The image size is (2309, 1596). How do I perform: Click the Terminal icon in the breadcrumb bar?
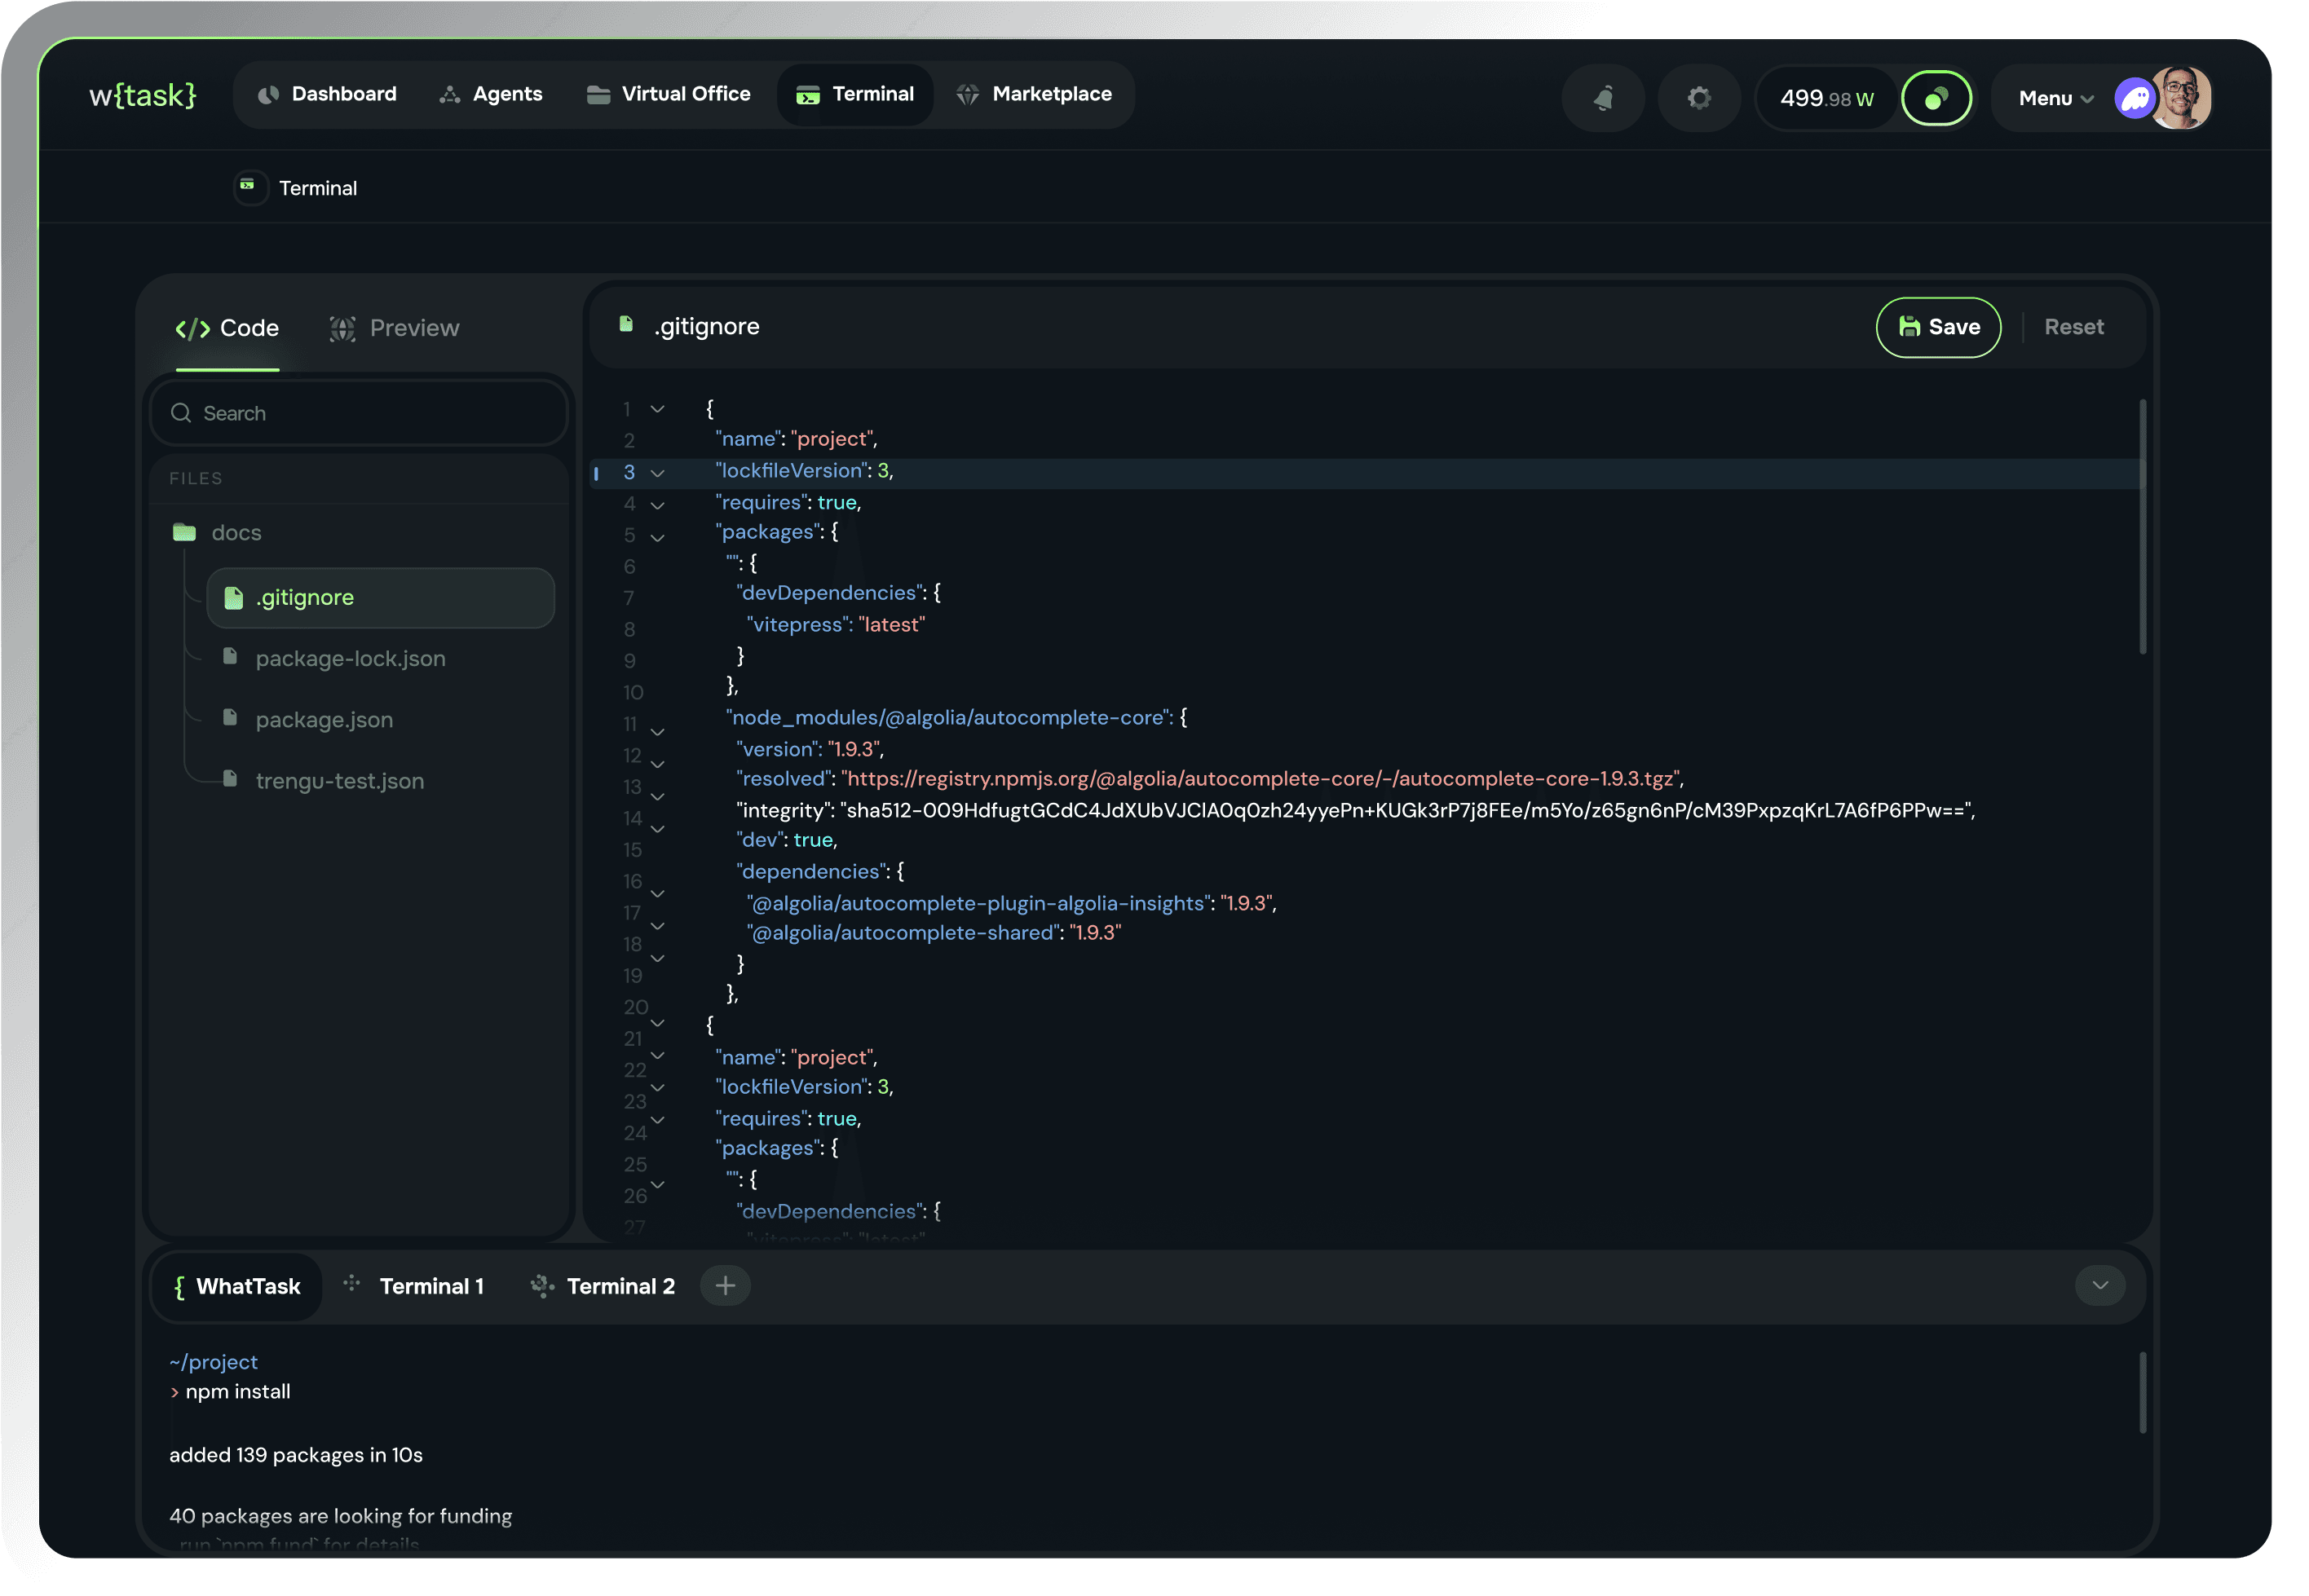pyautogui.click(x=250, y=187)
